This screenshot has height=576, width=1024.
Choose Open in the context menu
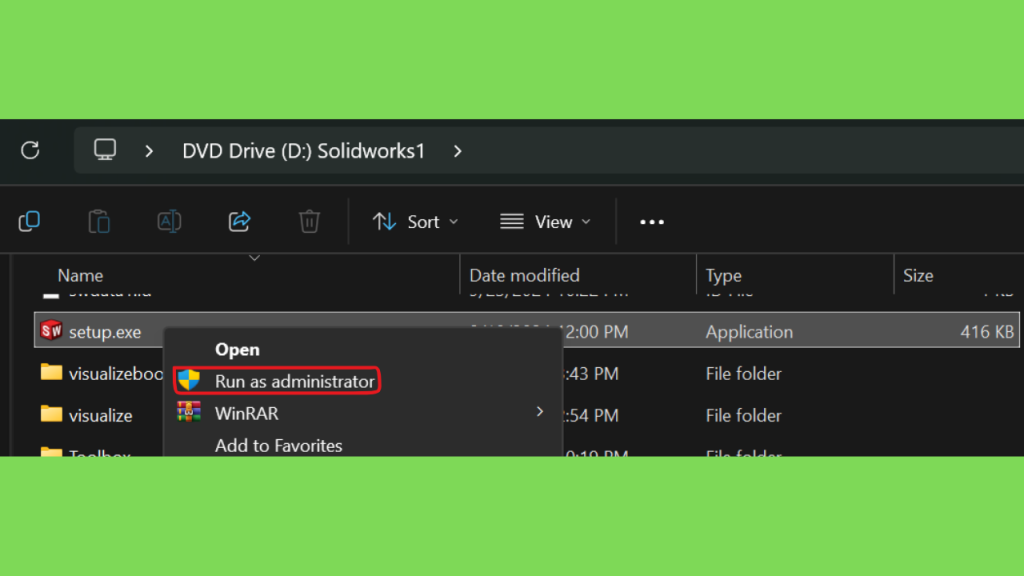pyautogui.click(x=237, y=349)
